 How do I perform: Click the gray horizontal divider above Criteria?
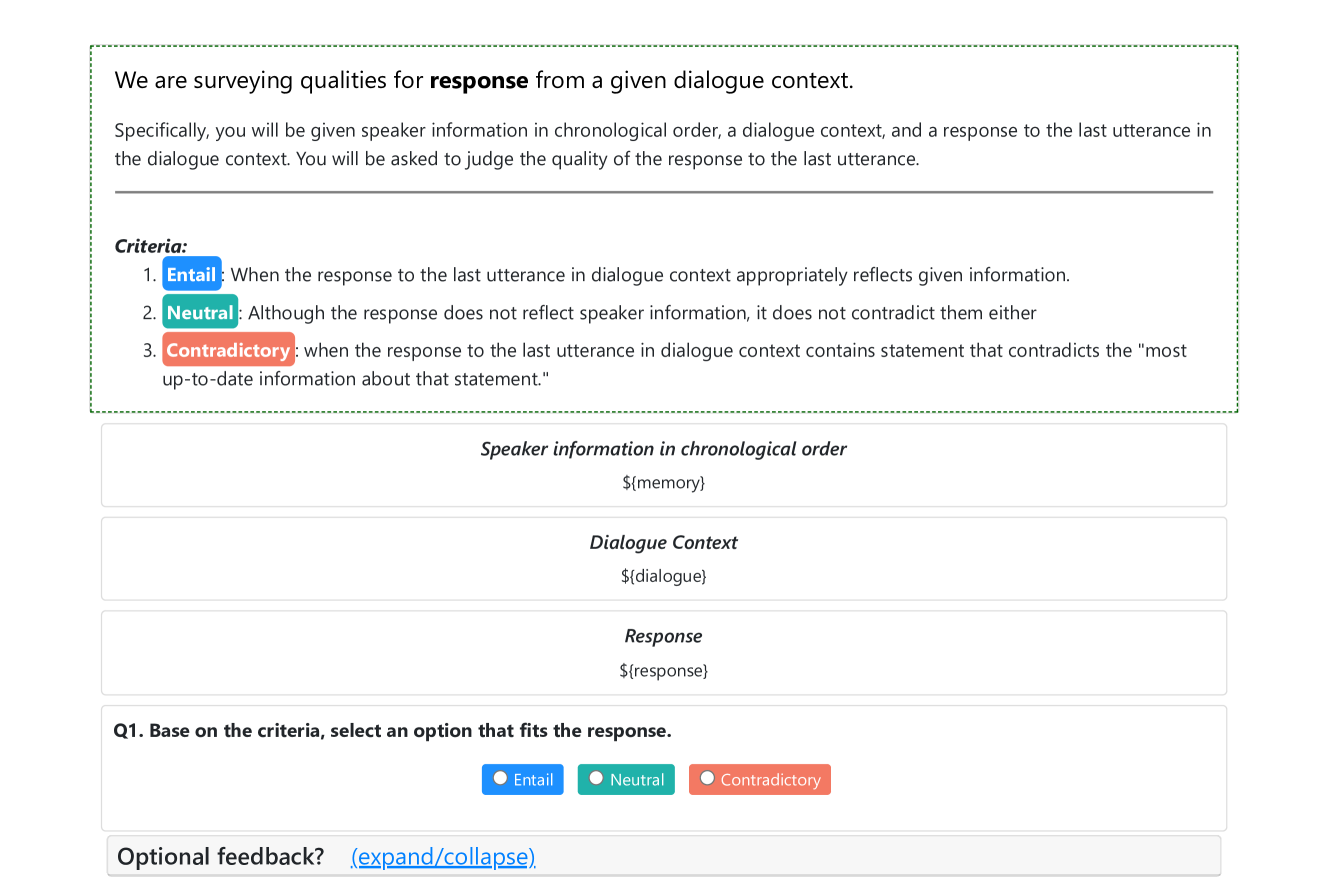point(663,192)
